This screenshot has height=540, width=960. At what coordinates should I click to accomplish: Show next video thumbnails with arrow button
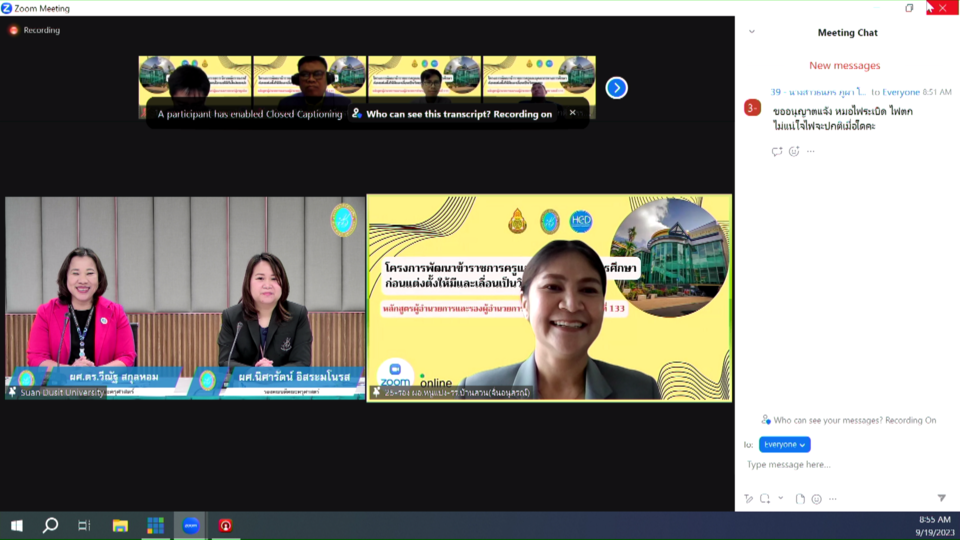point(617,88)
